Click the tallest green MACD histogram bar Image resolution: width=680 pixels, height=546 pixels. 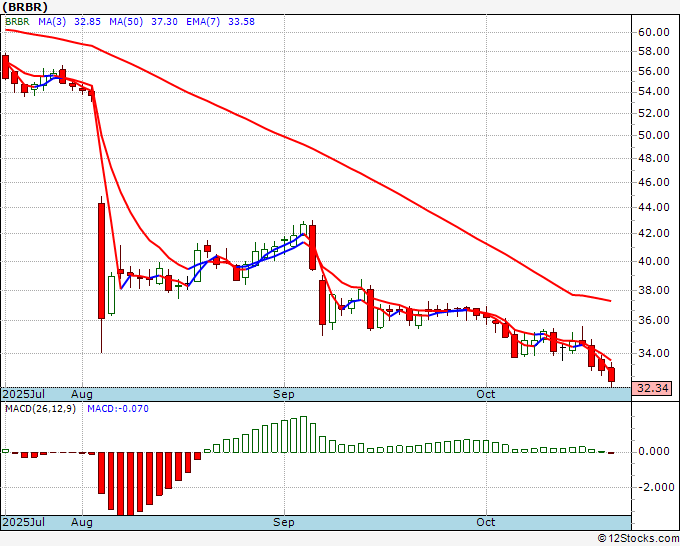[304, 435]
